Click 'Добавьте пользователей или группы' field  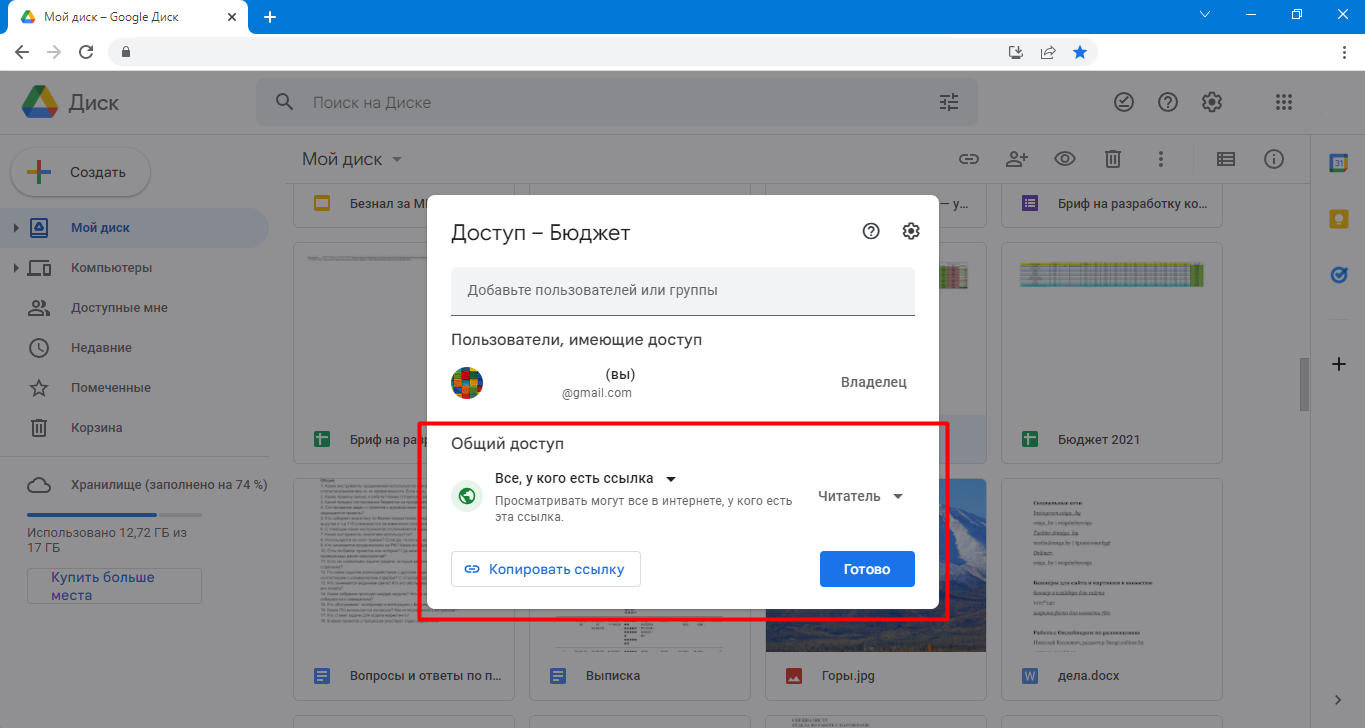(x=683, y=291)
